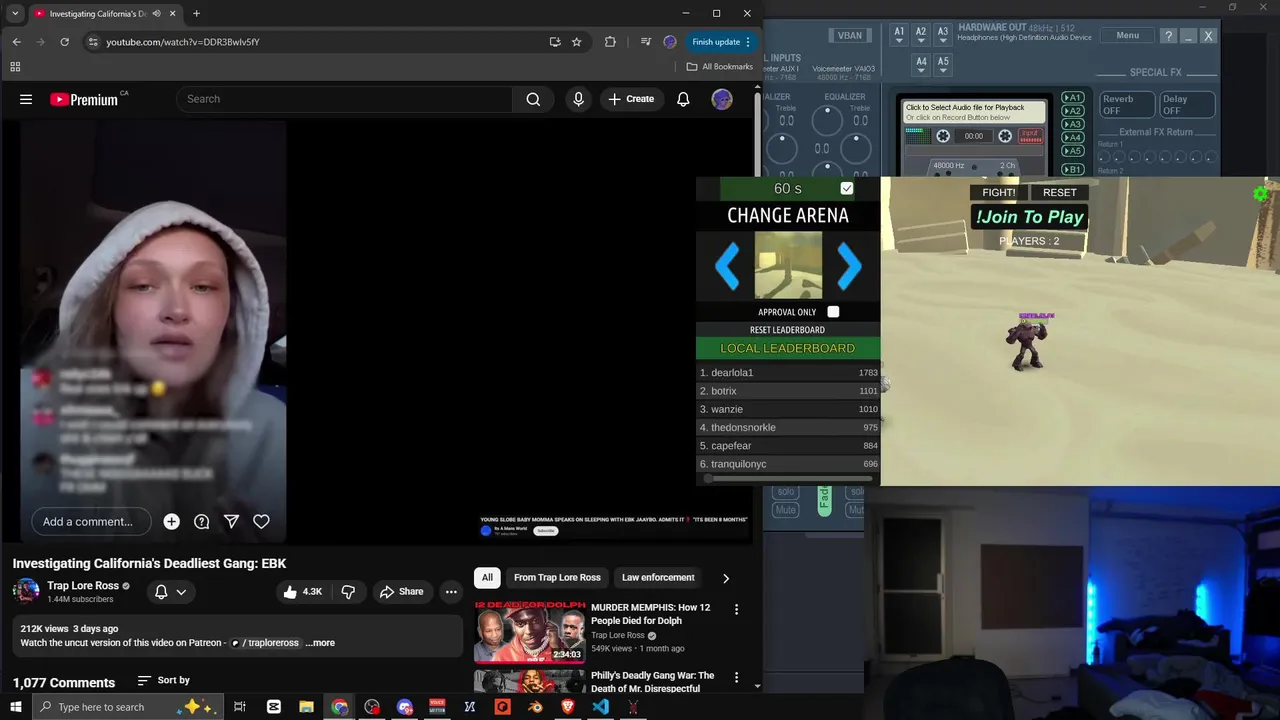Click the heart icon next to comment box
The height and width of the screenshot is (720, 1280).
tap(261, 521)
